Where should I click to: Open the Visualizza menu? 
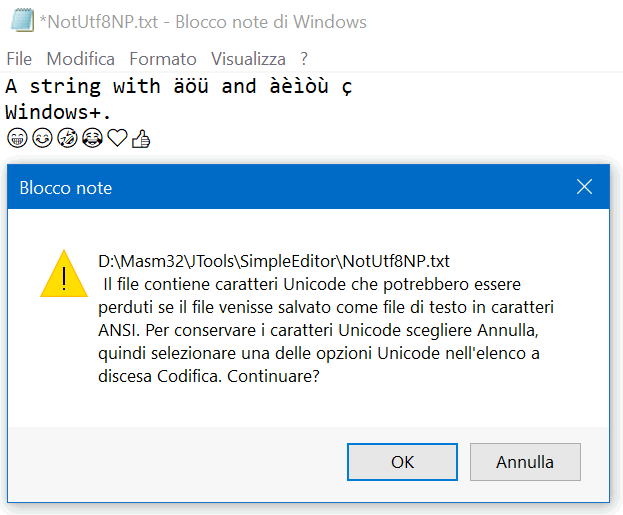point(248,59)
